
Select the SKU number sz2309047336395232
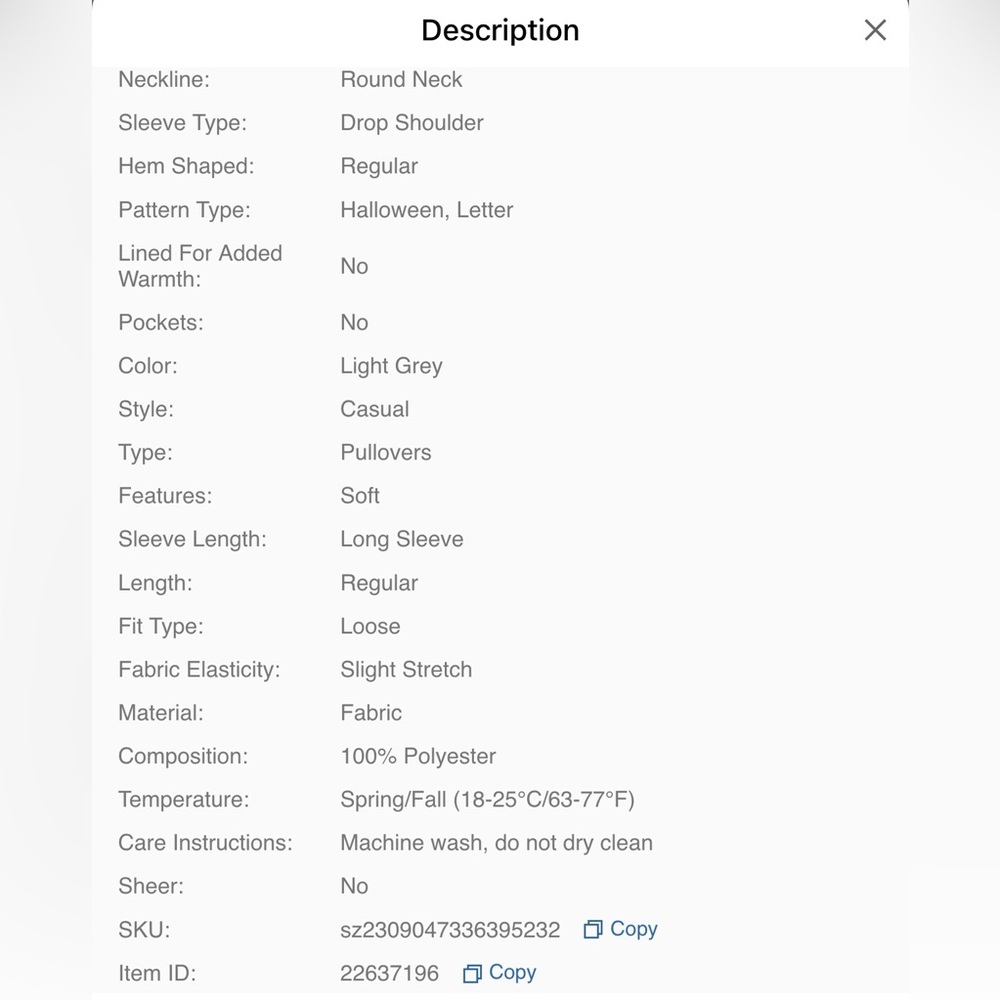click(450, 930)
